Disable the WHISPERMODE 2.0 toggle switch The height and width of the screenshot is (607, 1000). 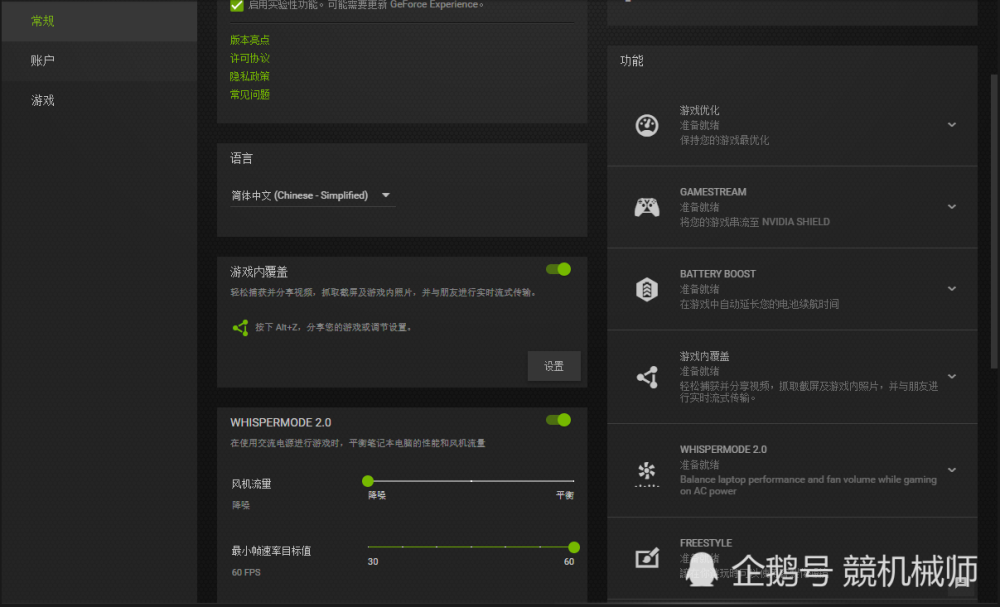click(559, 420)
